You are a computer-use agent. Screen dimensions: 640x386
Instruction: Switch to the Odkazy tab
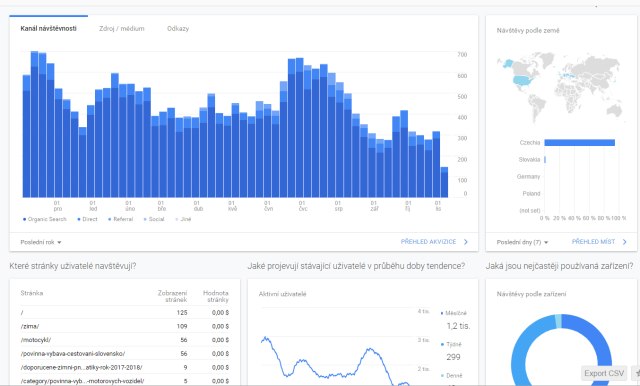(178, 29)
